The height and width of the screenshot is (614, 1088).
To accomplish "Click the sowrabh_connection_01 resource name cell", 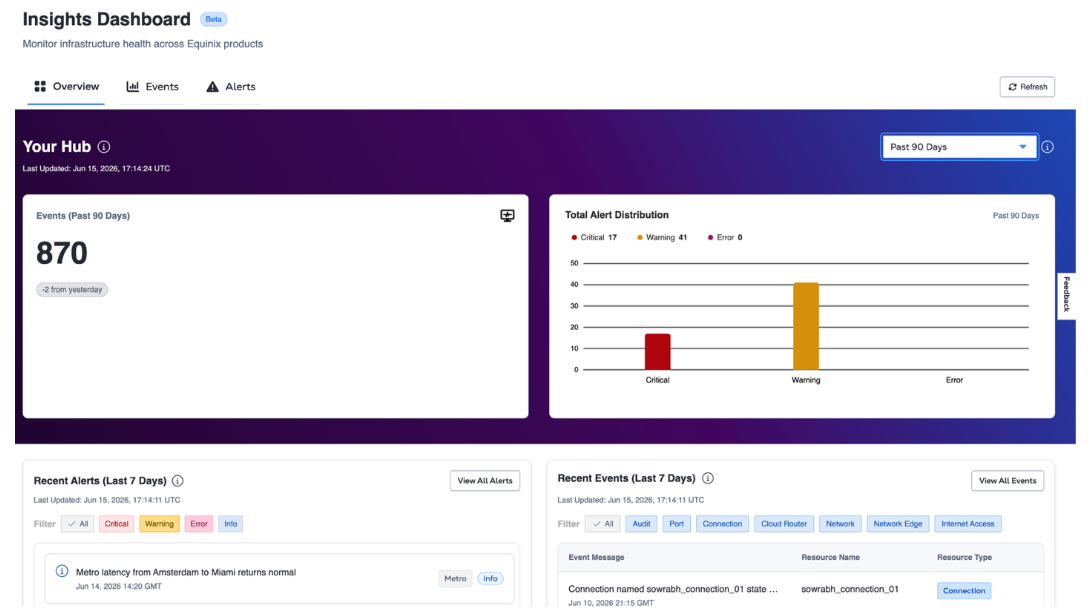I will tap(850, 589).
